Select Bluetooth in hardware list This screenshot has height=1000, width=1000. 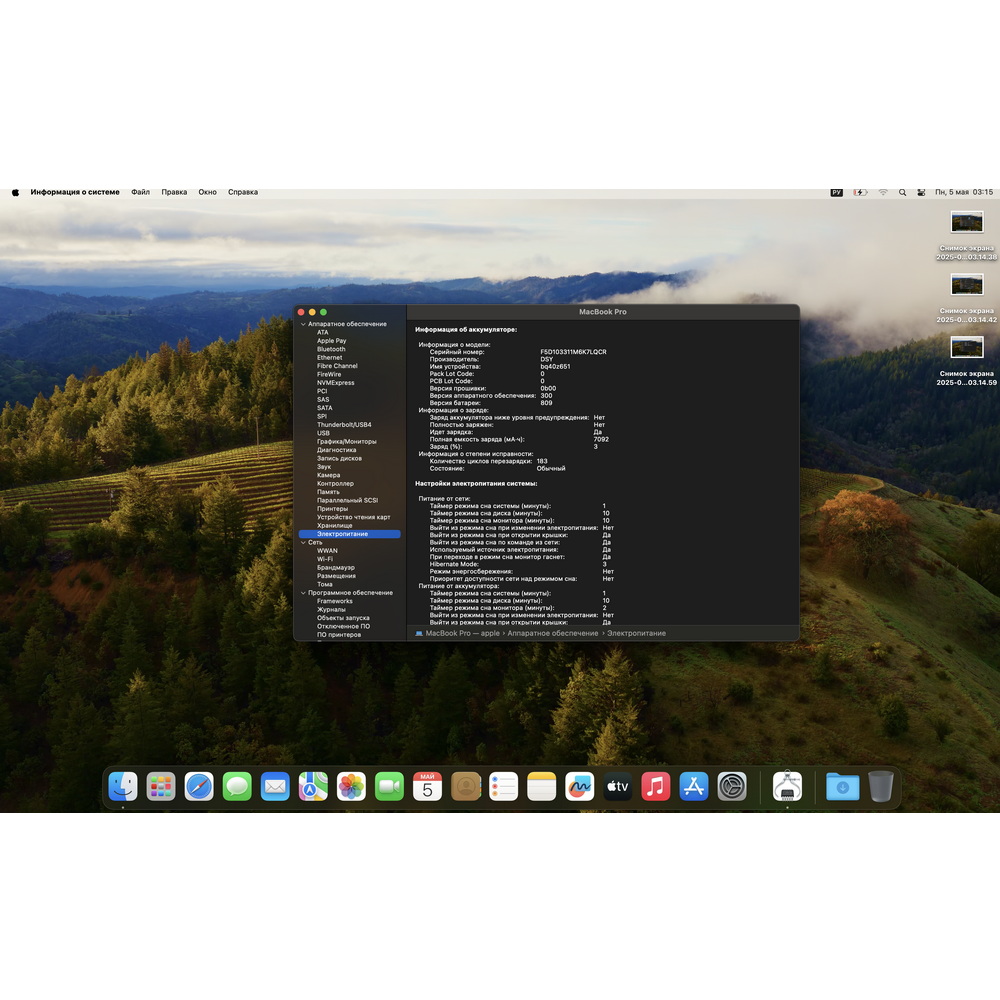pyautogui.click(x=331, y=349)
